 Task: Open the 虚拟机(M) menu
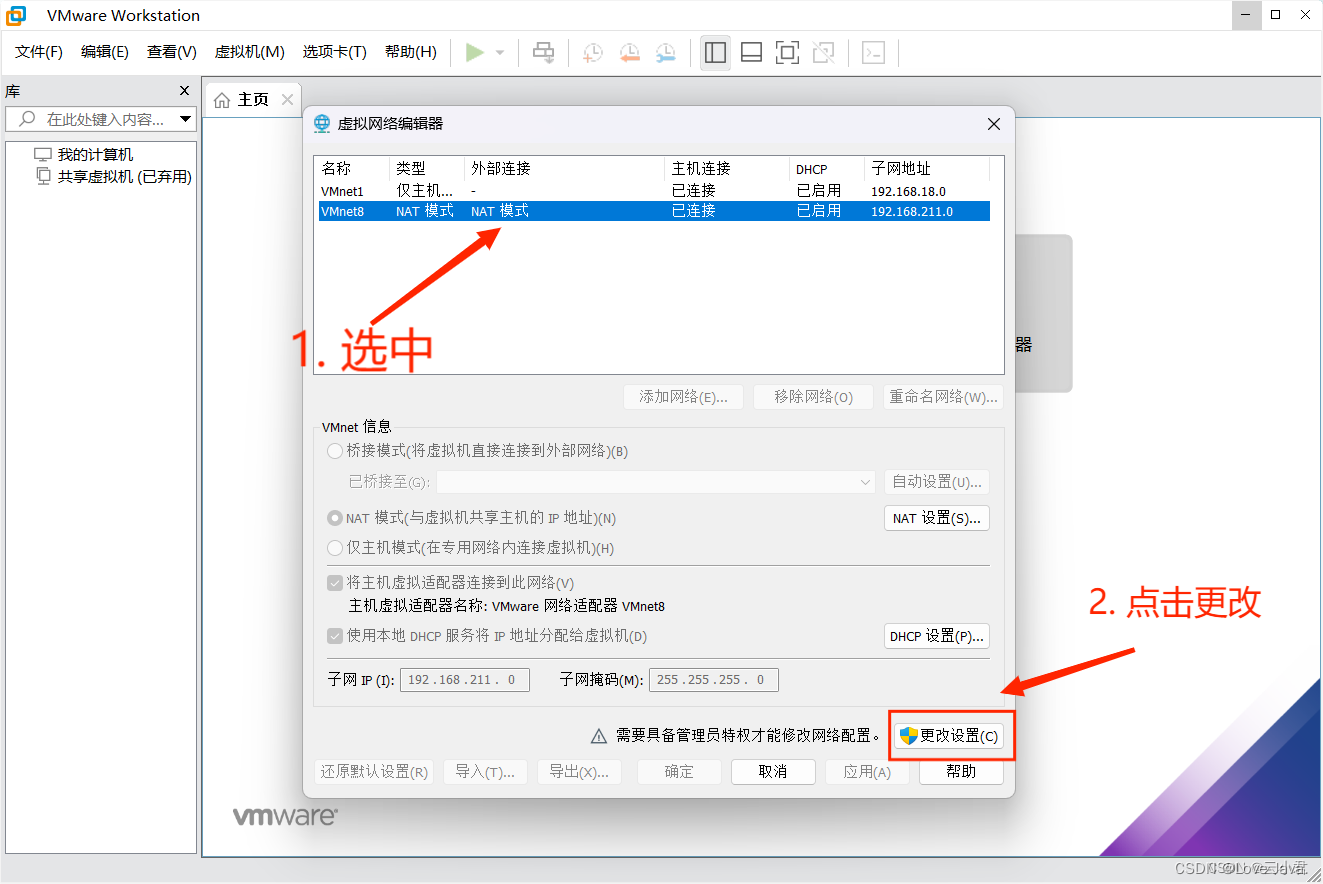[x=250, y=52]
